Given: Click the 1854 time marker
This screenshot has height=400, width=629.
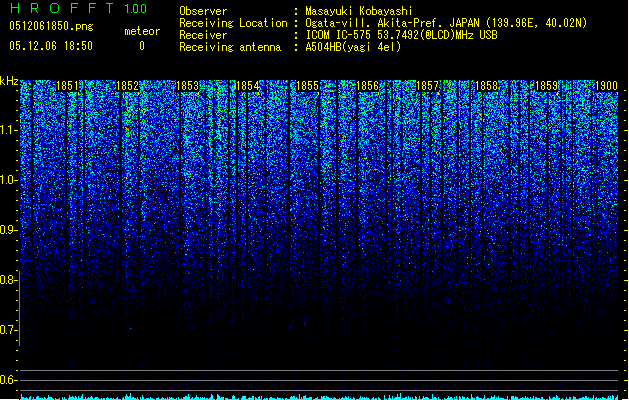Looking at the screenshot, I should [248, 86].
